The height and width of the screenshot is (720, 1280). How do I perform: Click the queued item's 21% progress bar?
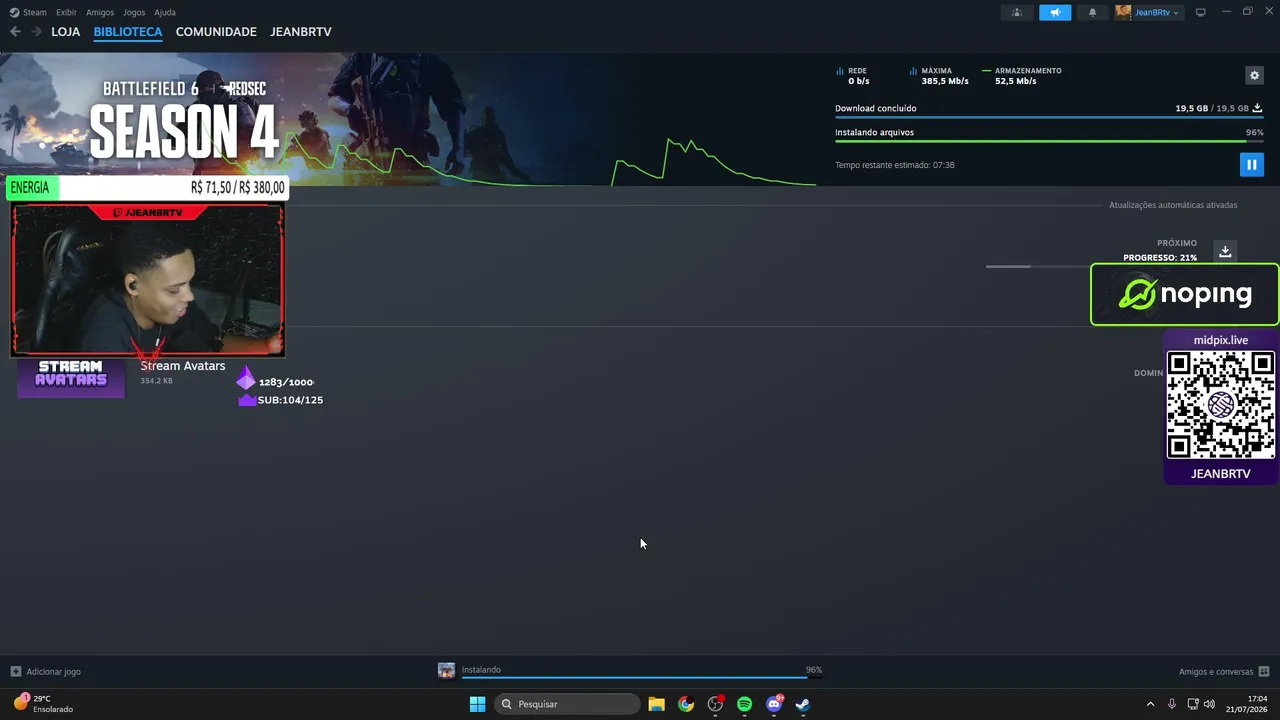[1037, 266]
